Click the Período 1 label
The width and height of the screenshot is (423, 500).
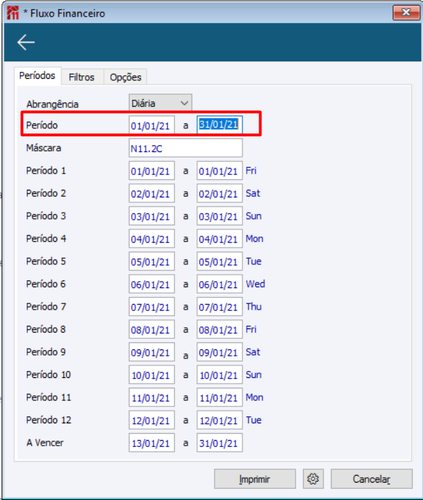point(46,171)
